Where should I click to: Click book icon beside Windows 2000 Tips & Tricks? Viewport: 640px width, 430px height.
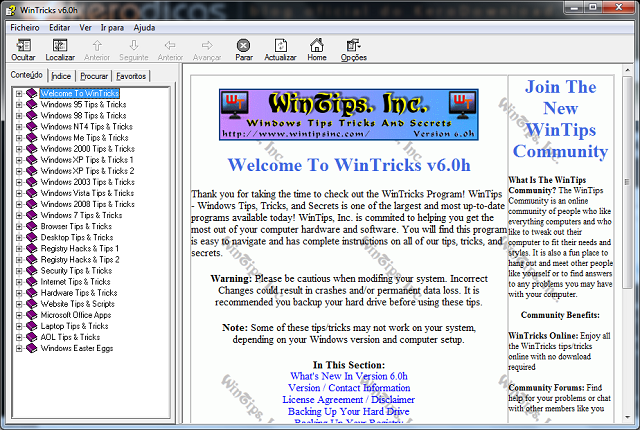31,149
